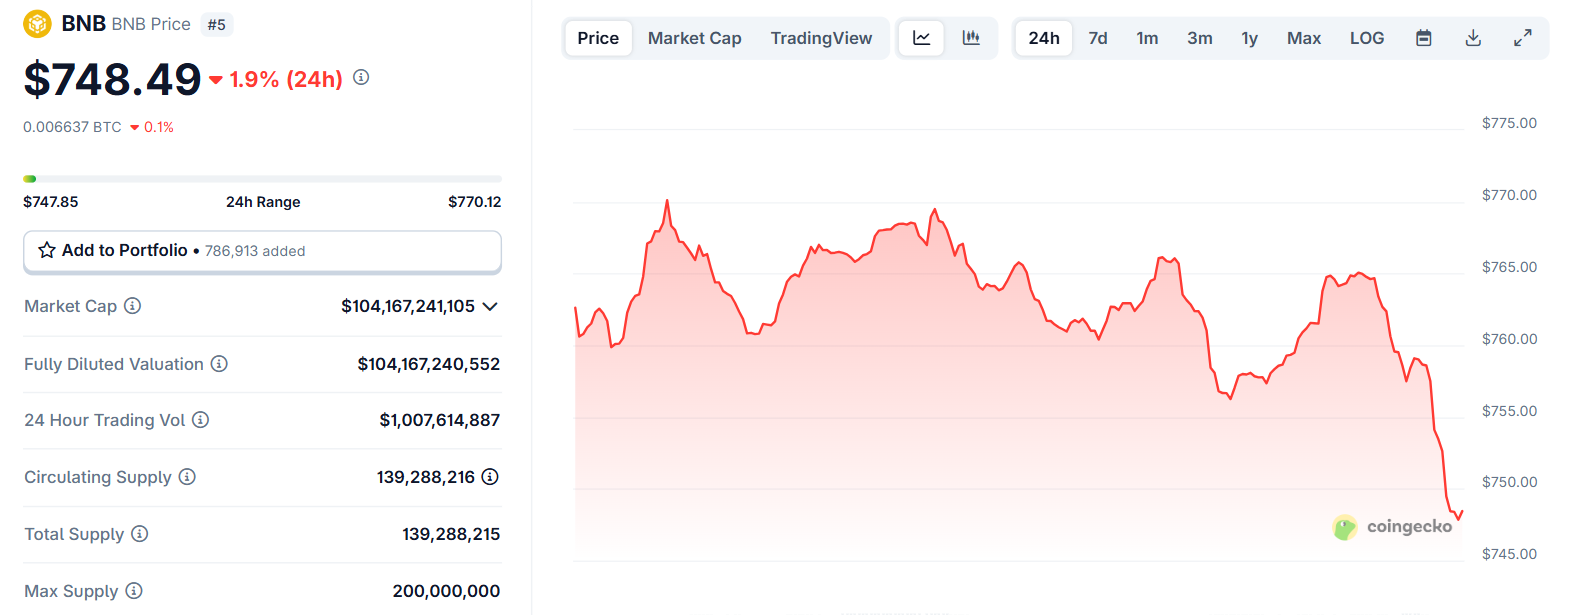This screenshot has height=615, width=1579.
Task: Open the 24h price change info icon
Action: click(361, 77)
